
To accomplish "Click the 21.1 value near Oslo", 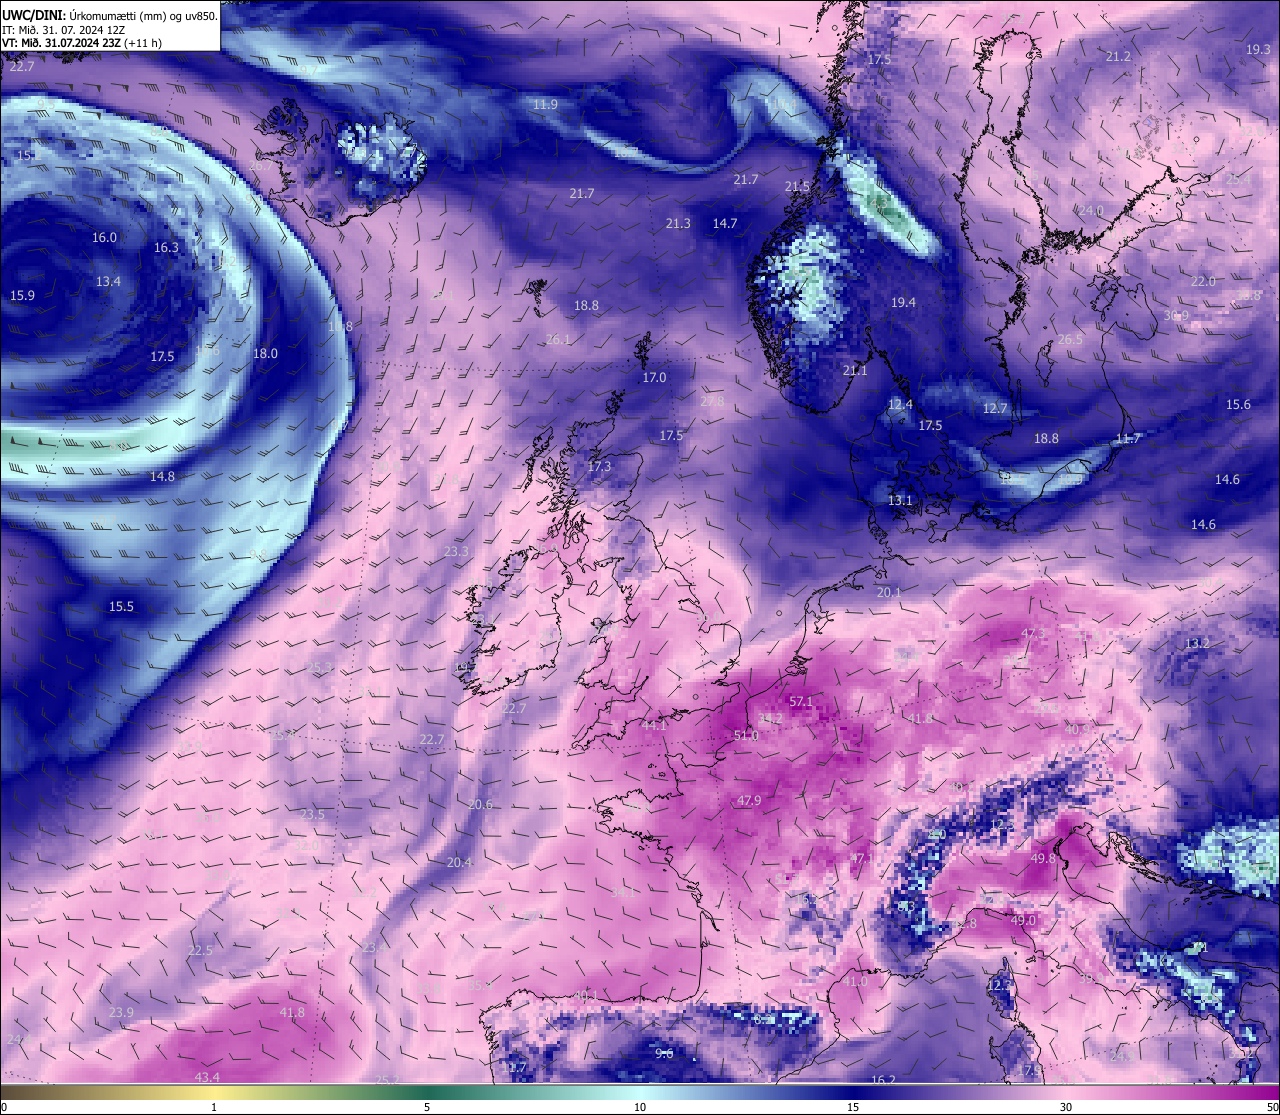I will pos(855,370).
